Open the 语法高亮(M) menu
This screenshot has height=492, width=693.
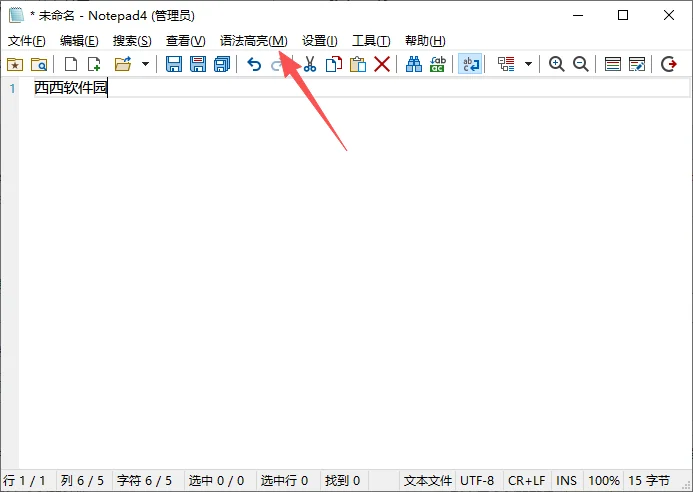254,41
